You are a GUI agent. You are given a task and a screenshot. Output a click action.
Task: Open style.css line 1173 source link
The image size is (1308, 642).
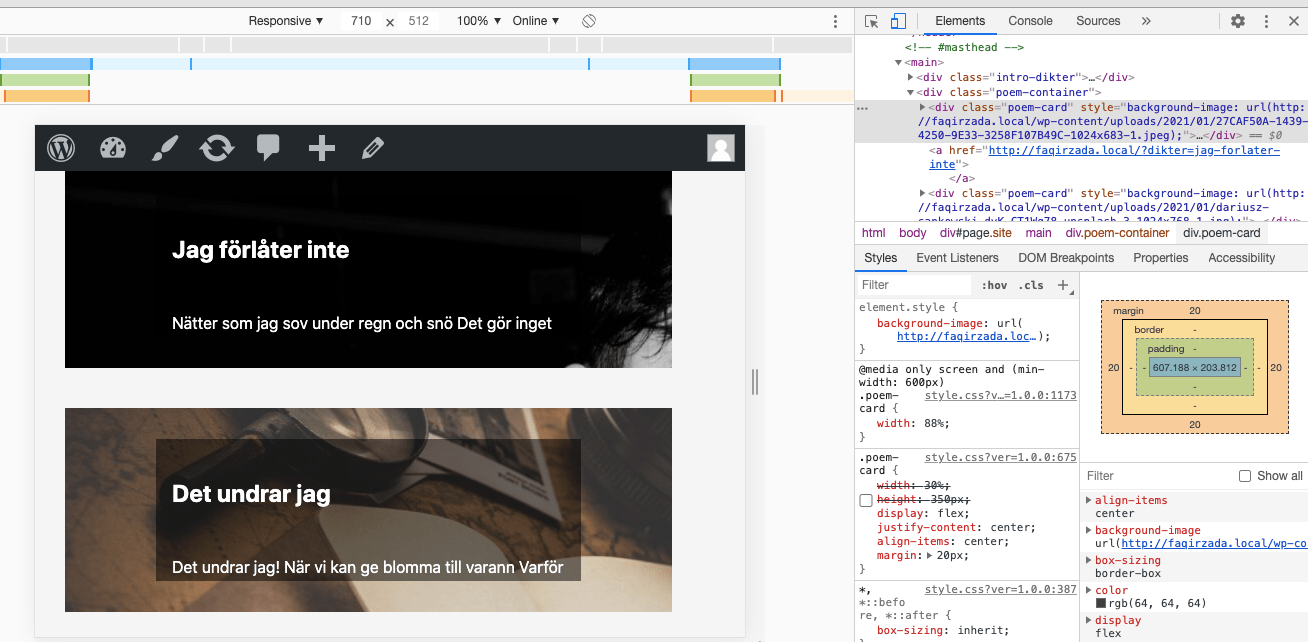tap(1000, 396)
